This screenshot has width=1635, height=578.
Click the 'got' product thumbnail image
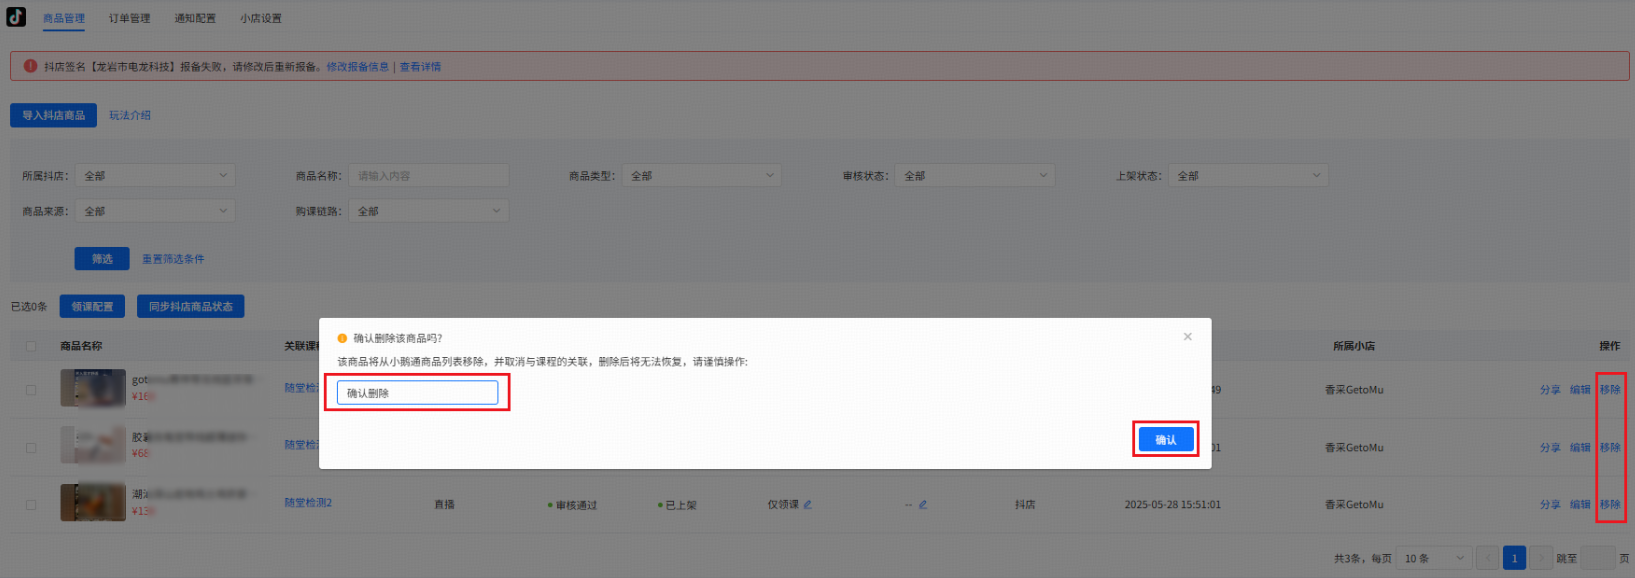93,388
